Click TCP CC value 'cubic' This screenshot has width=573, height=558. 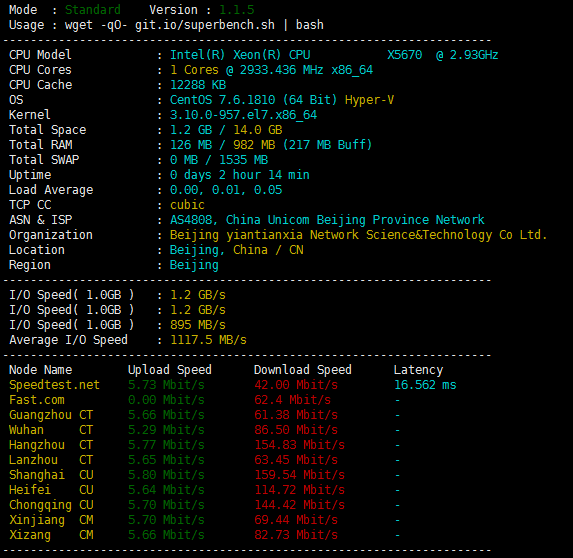(x=187, y=205)
